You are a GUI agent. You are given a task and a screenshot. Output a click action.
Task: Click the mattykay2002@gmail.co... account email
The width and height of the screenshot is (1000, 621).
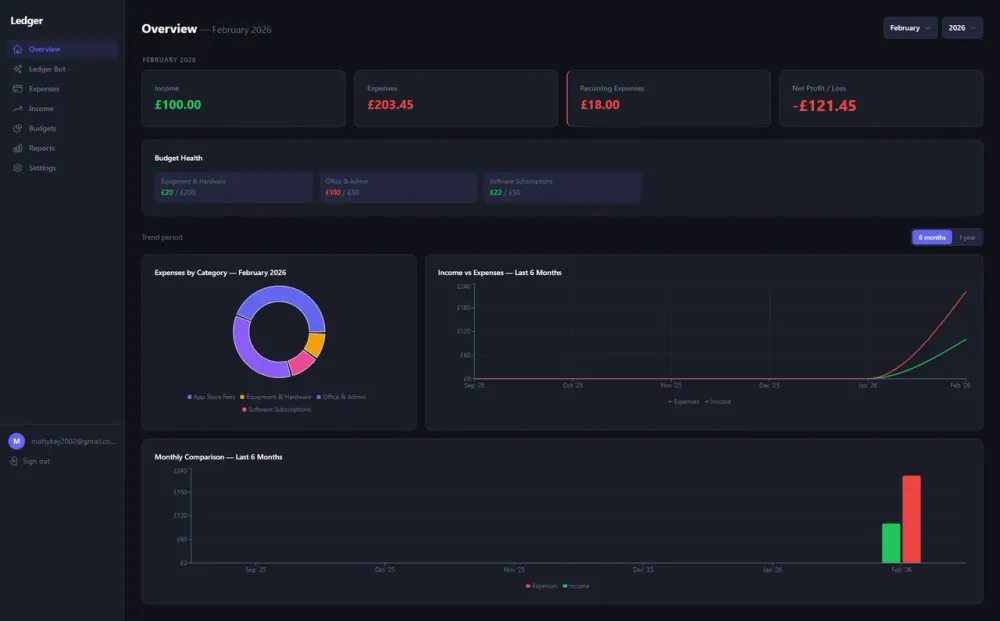[73, 441]
